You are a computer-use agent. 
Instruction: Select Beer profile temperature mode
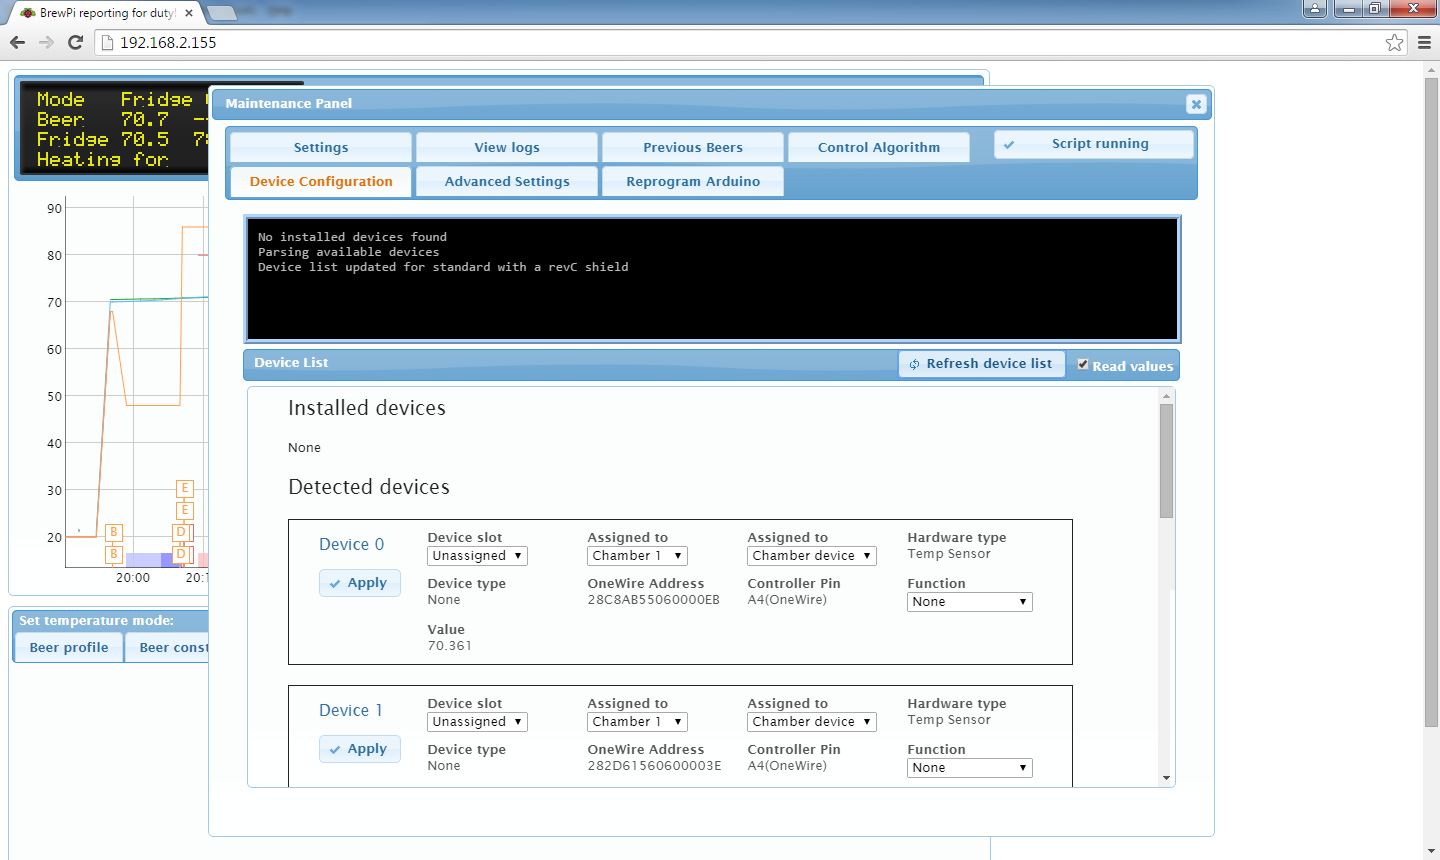tap(69, 647)
